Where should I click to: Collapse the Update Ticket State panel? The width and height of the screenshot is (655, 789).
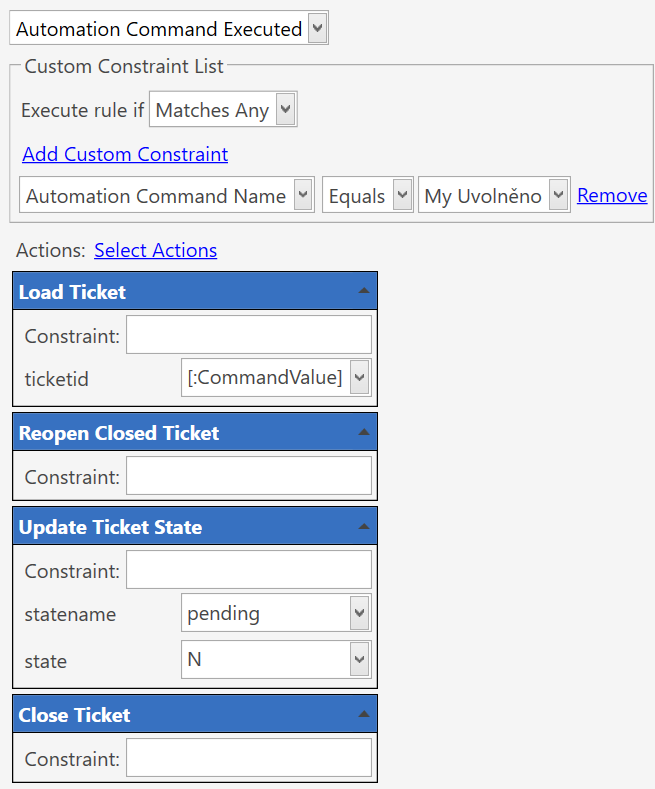click(x=364, y=526)
